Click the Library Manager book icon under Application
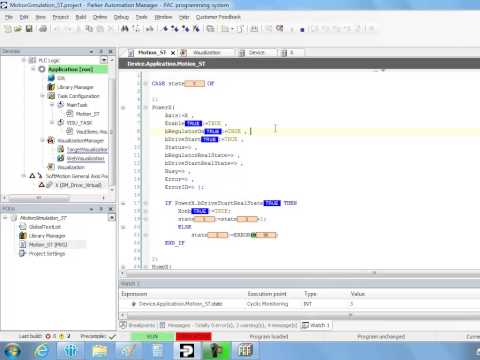 pos(51,87)
